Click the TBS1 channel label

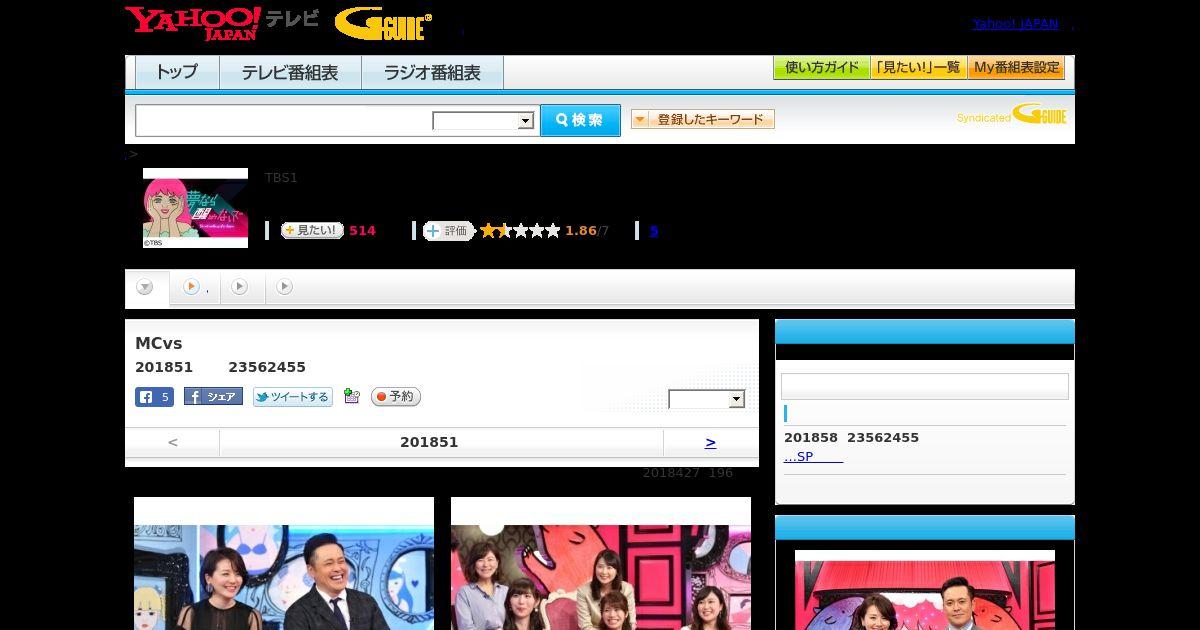(281, 178)
